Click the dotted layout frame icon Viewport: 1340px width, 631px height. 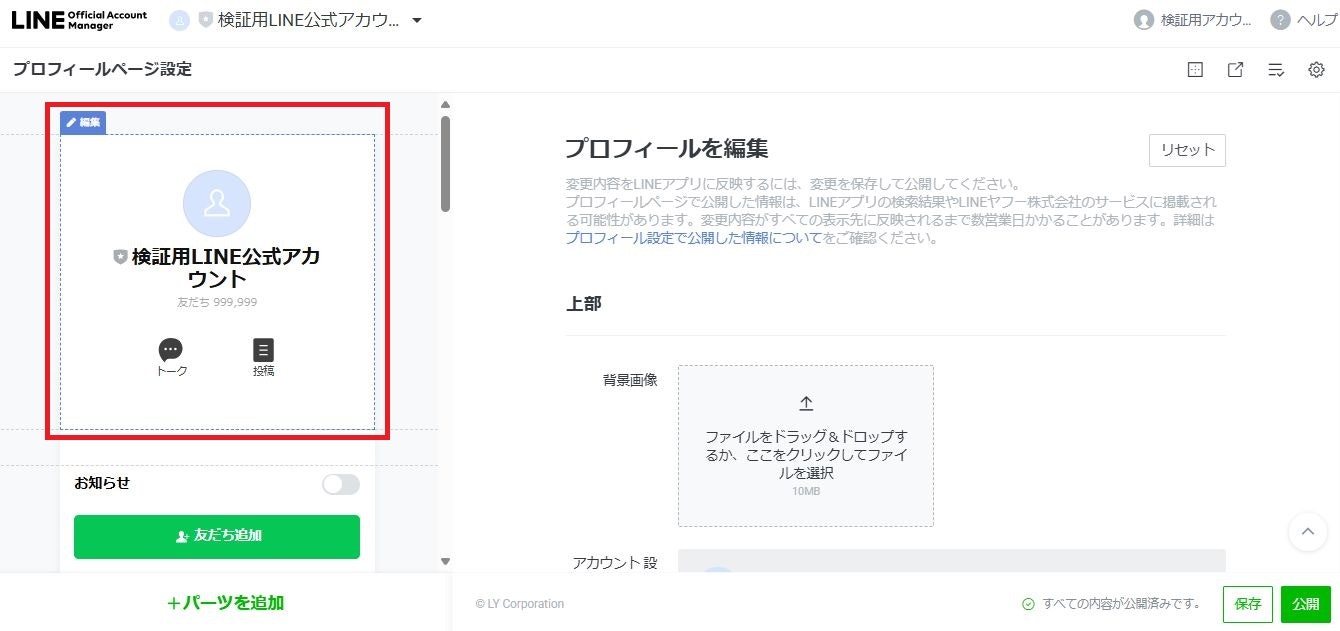pyautogui.click(x=1195, y=70)
